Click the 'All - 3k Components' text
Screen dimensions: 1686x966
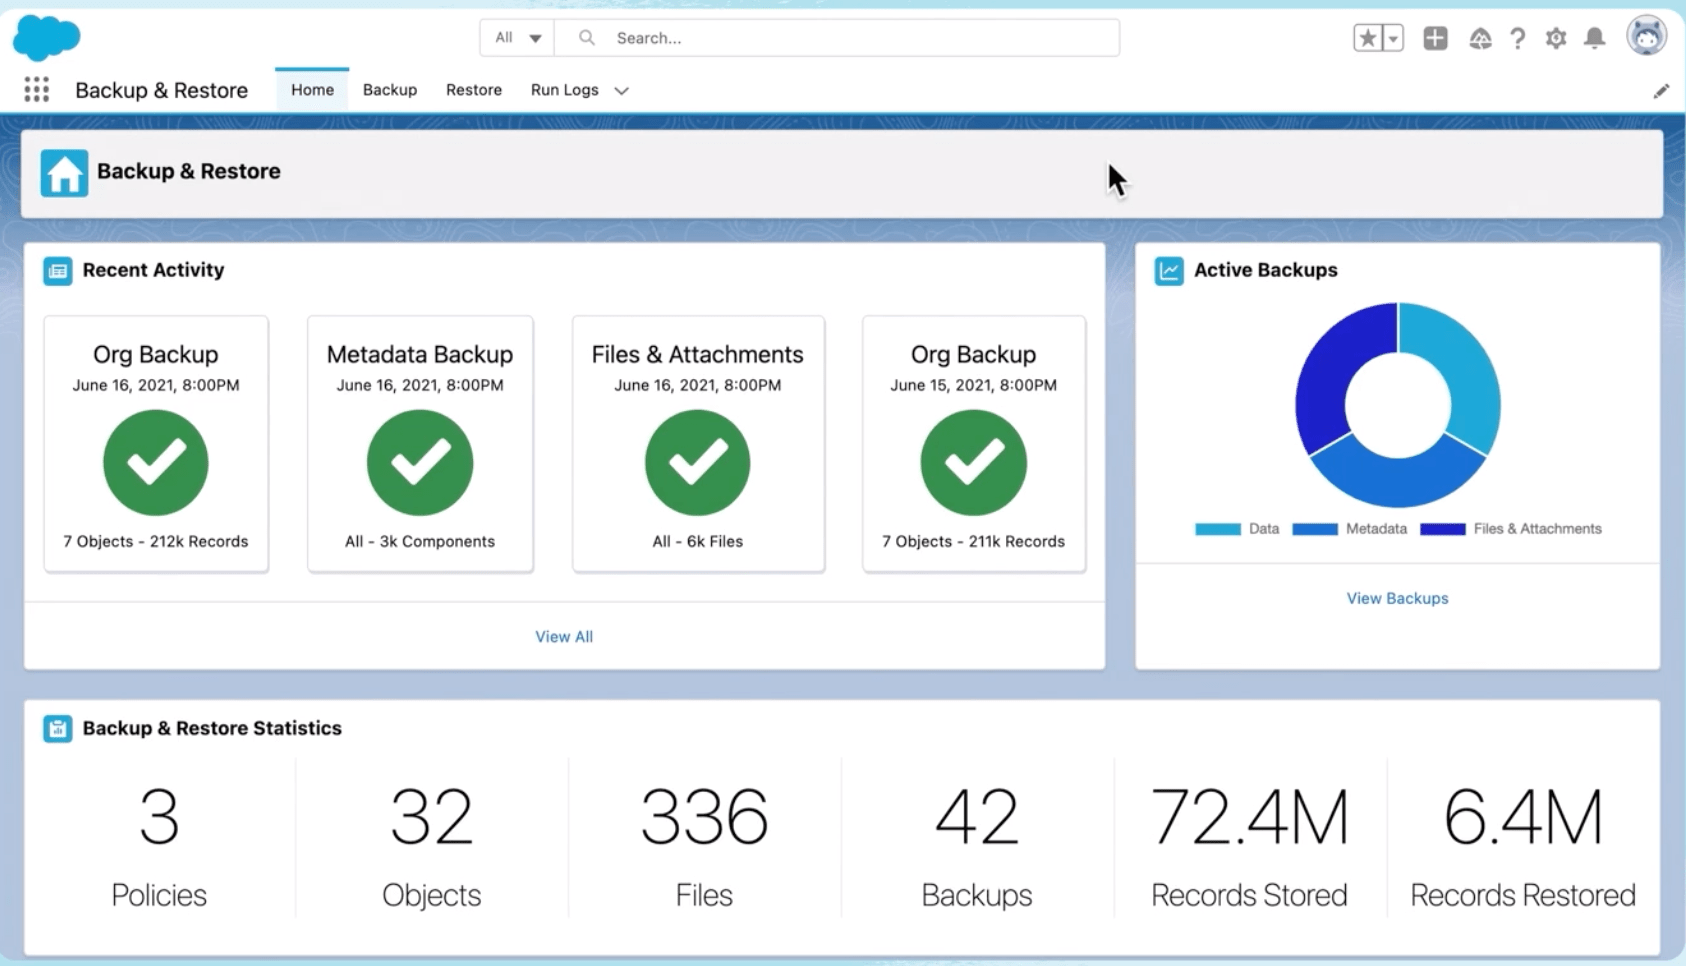point(420,542)
